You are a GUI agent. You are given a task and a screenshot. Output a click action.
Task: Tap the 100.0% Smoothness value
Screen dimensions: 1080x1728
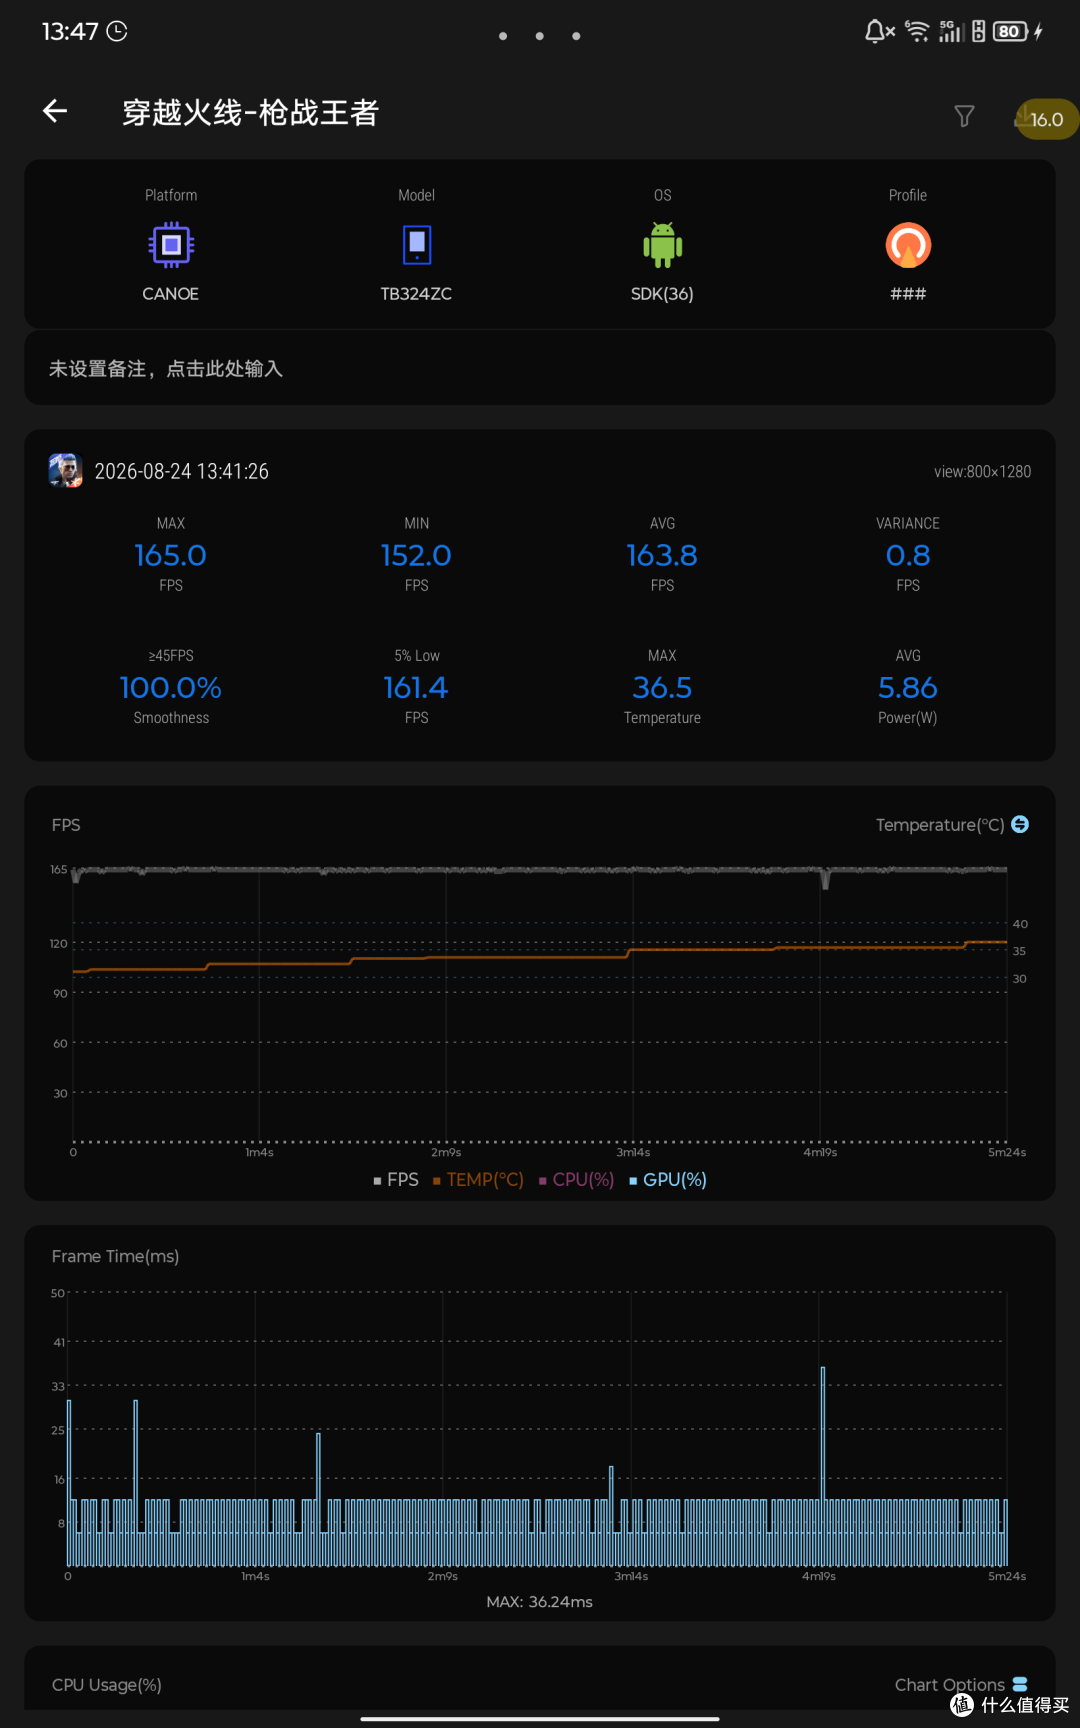point(171,687)
